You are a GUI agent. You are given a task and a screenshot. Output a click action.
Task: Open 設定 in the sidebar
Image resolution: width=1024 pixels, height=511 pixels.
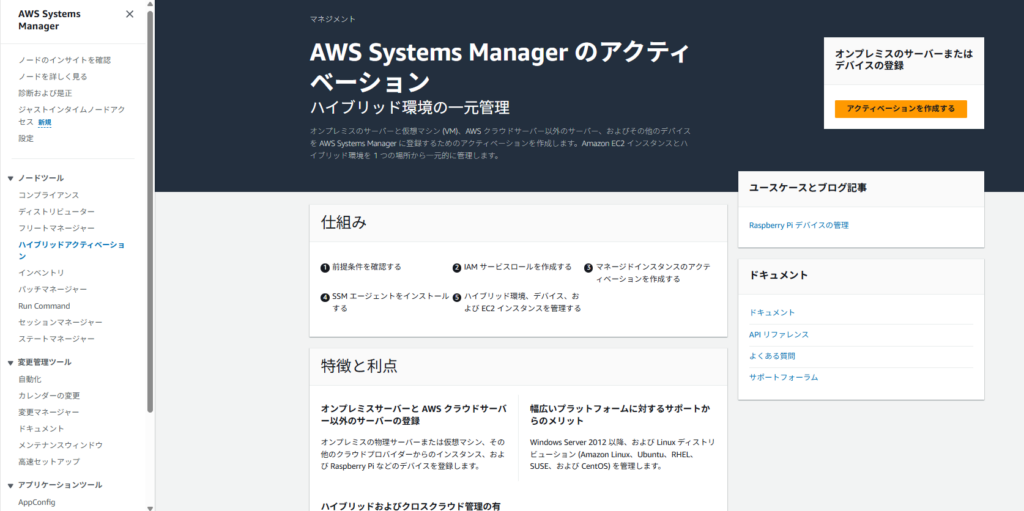point(26,139)
